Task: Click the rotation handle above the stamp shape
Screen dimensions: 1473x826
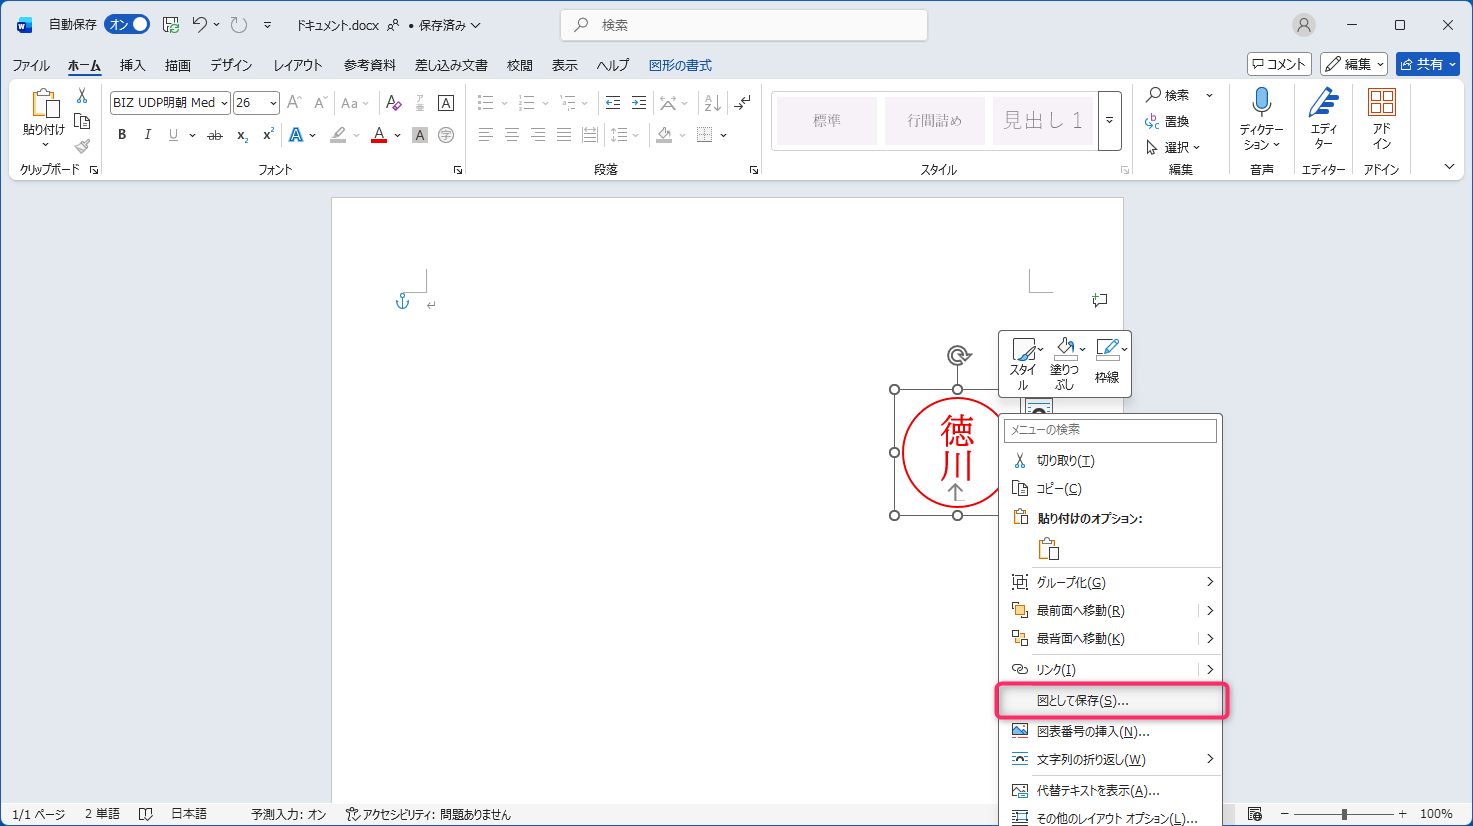Action: pyautogui.click(x=958, y=356)
